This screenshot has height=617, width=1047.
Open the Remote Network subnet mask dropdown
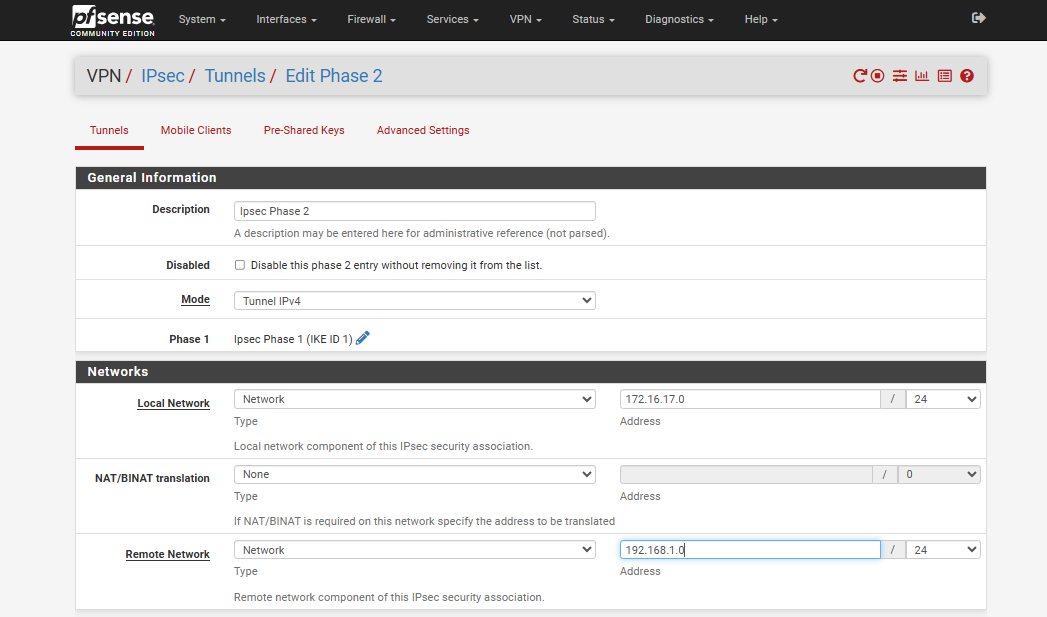pyautogui.click(x=942, y=550)
